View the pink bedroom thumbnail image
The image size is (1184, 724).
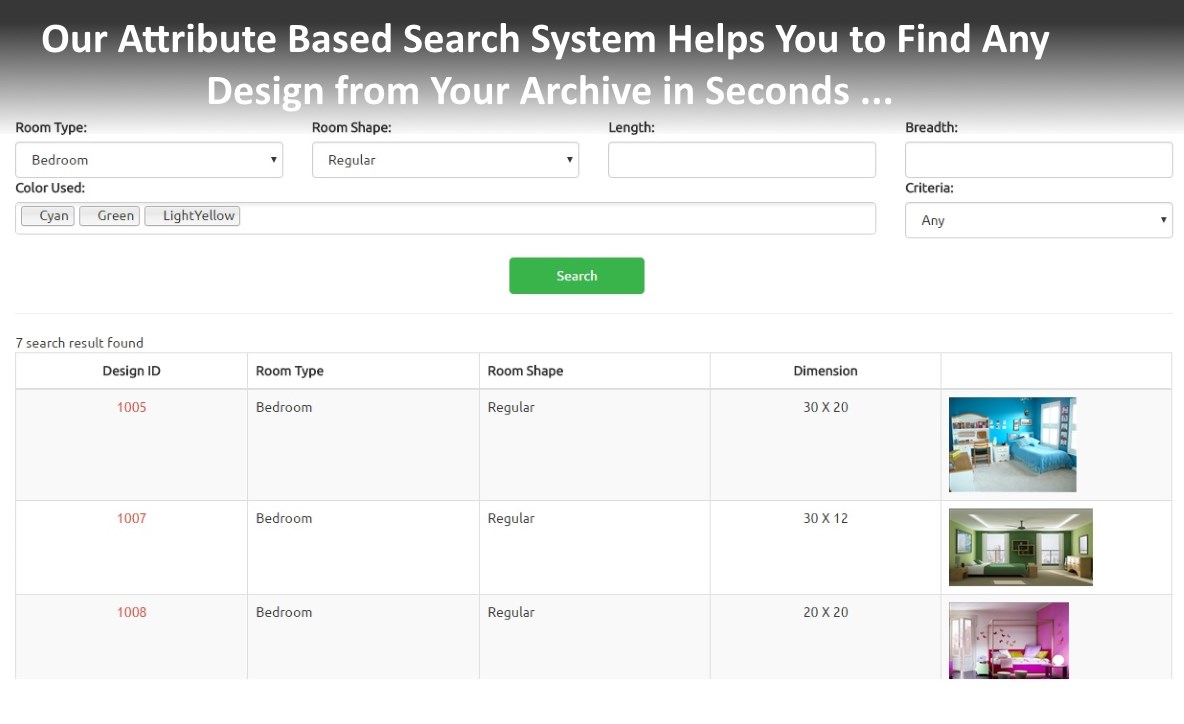(x=1008, y=640)
